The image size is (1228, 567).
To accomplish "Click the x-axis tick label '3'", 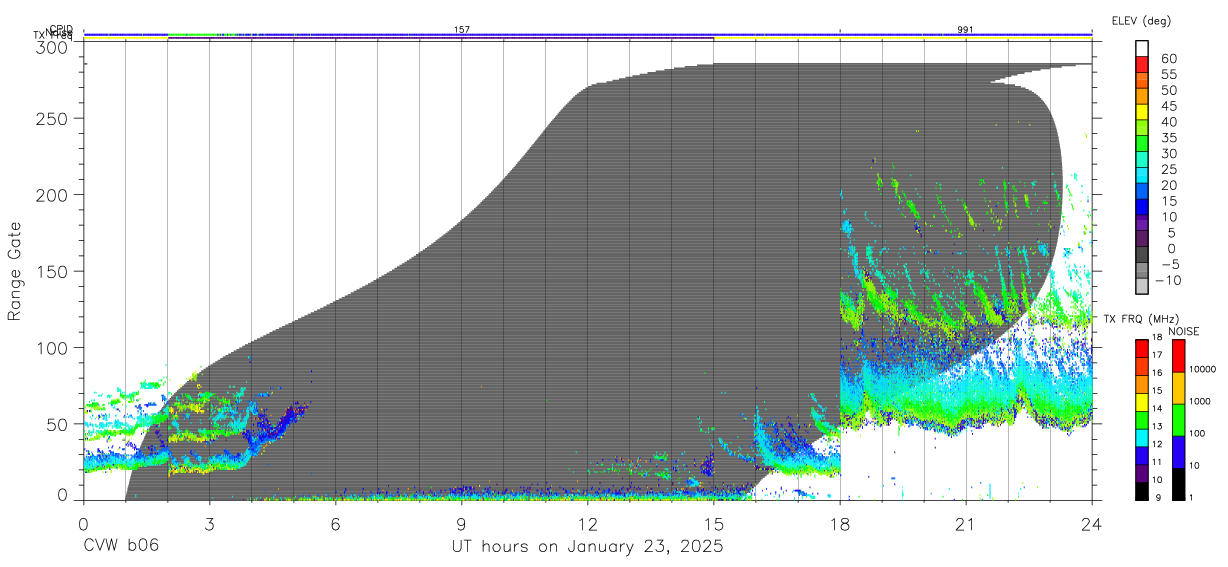I will tap(209, 523).
